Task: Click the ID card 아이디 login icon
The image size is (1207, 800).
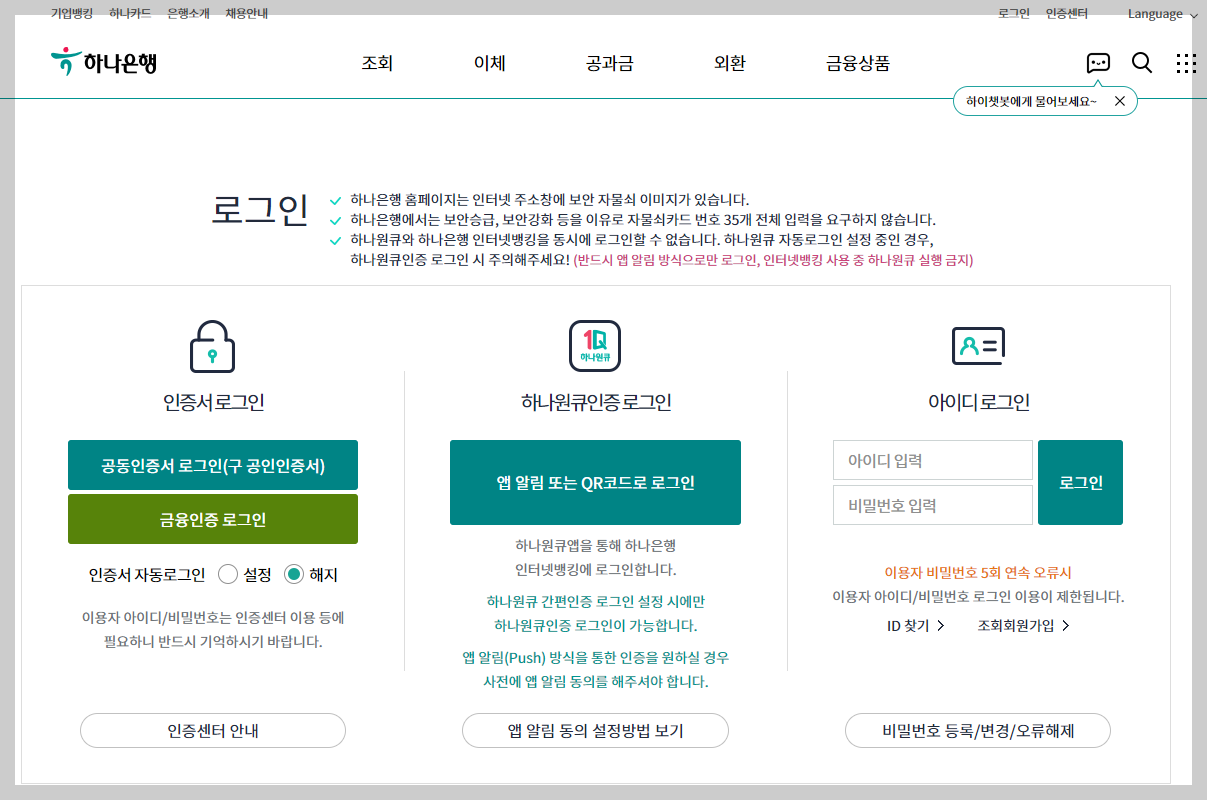Action: (978, 346)
